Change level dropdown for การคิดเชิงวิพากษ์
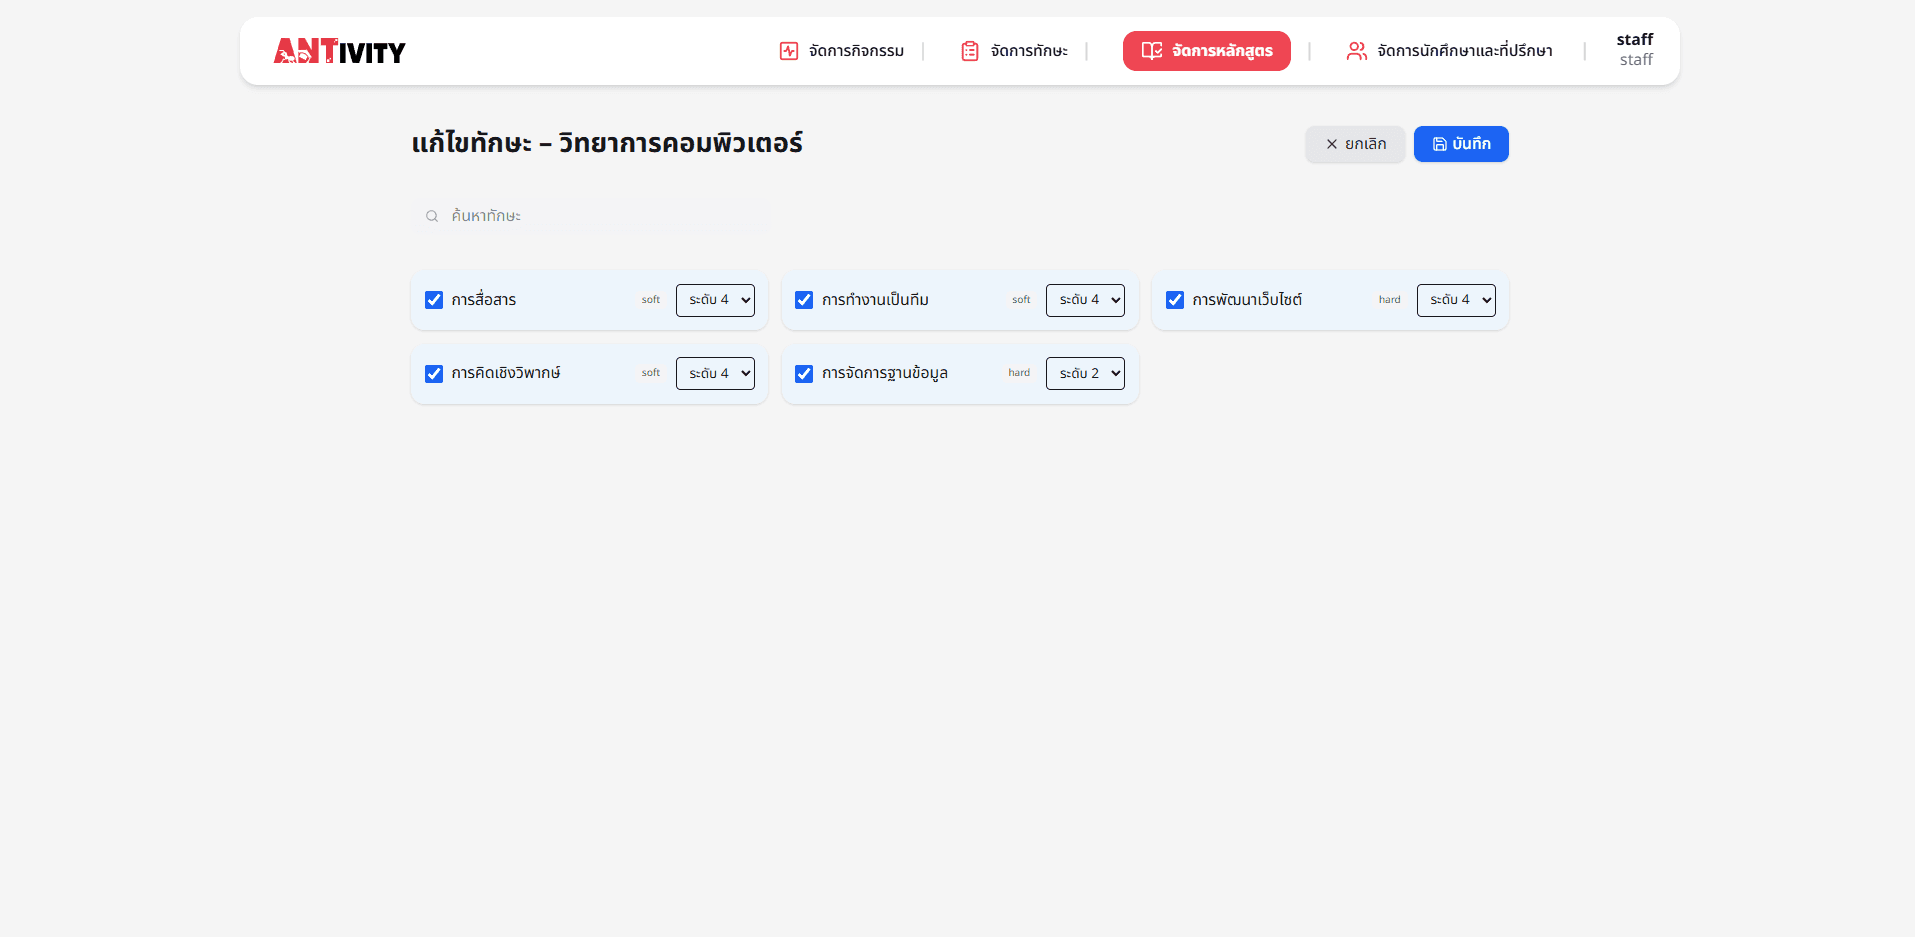The image size is (1915, 937). [x=715, y=374]
